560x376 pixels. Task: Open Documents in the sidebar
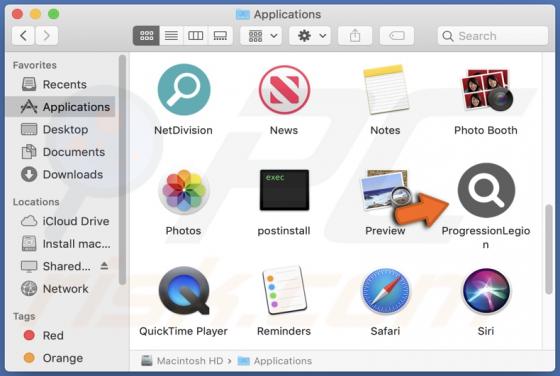[x=61, y=152]
